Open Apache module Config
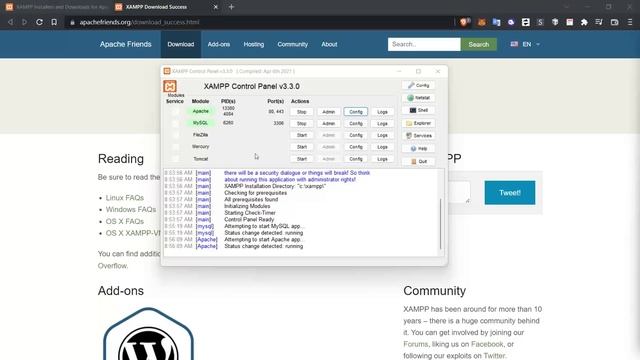640x360 pixels. 356,112
